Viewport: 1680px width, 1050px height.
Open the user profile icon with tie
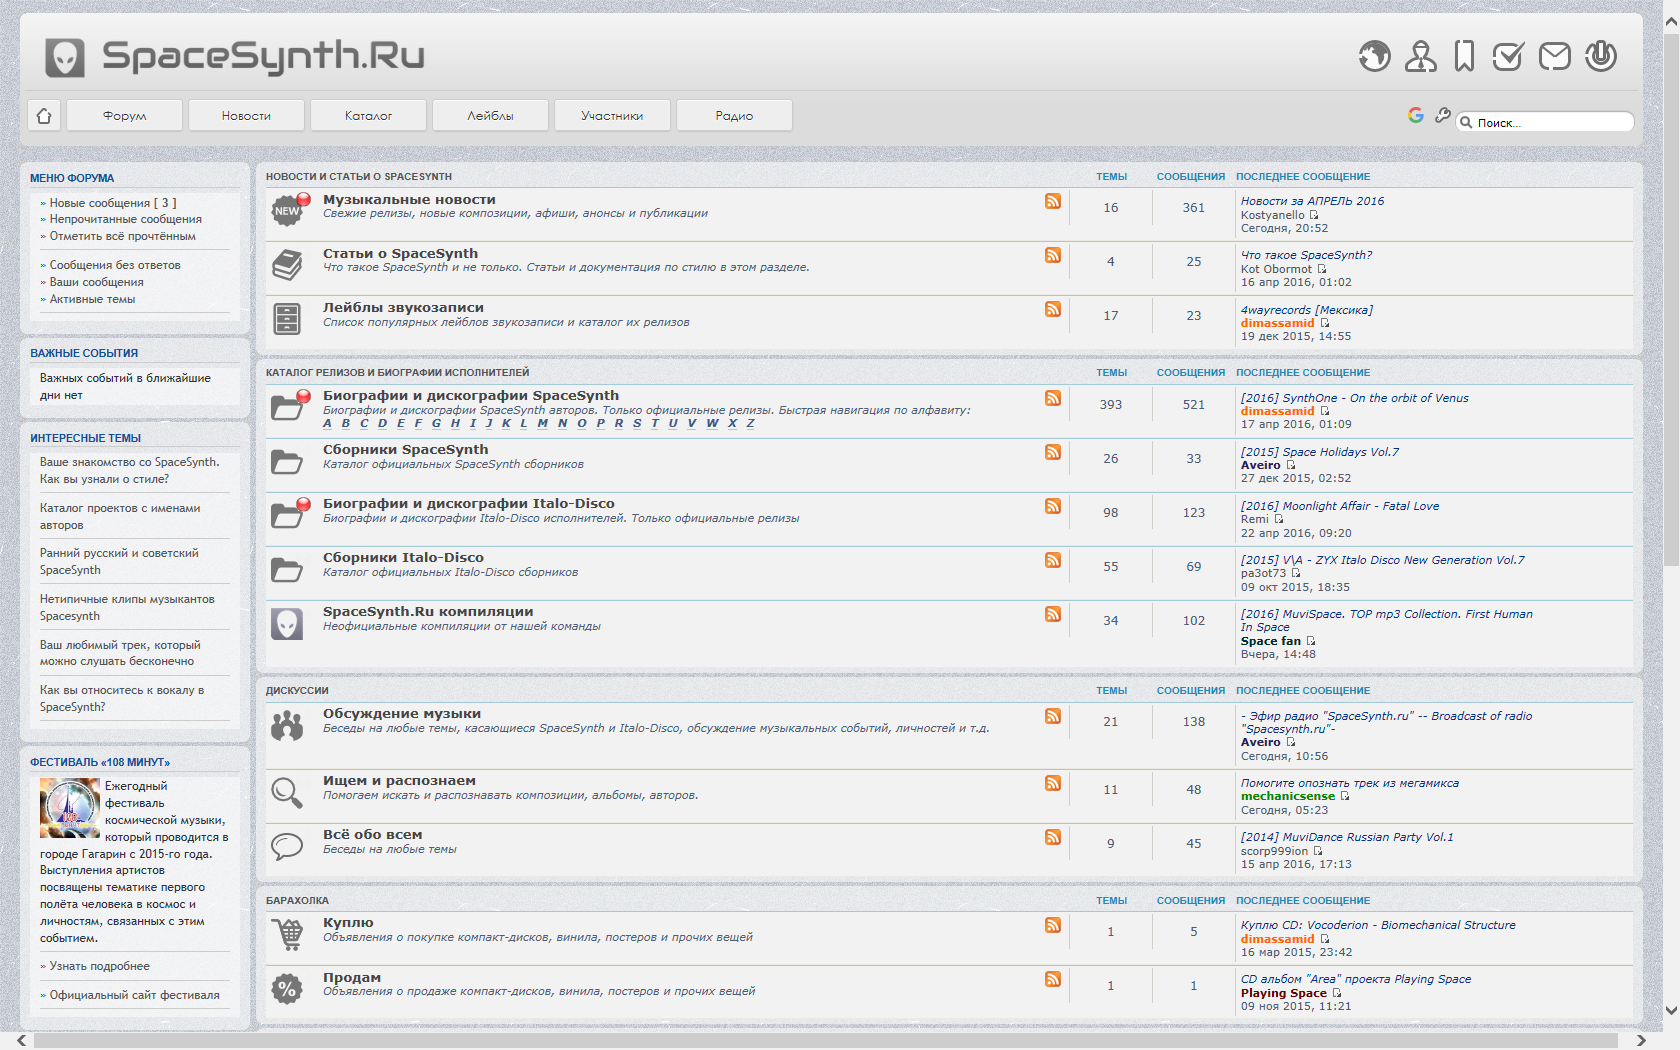(x=1420, y=56)
